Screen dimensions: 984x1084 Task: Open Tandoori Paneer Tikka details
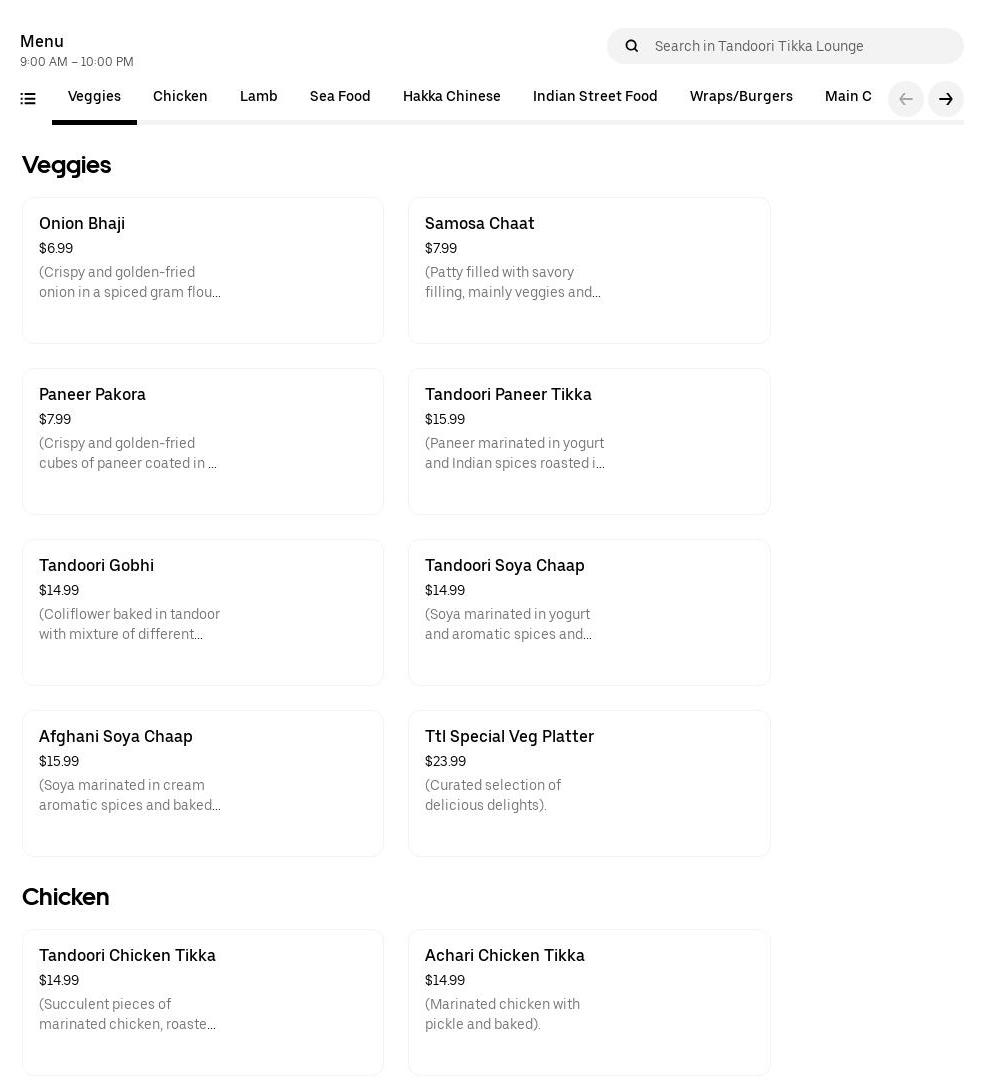coord(589,441)
